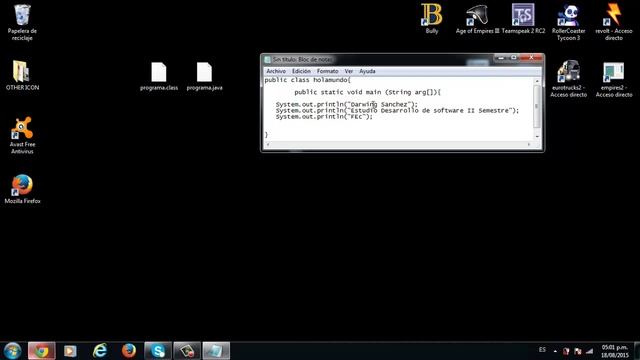Open the ES language indicator
Screen dimensions: 640x360
coord(542,350)
